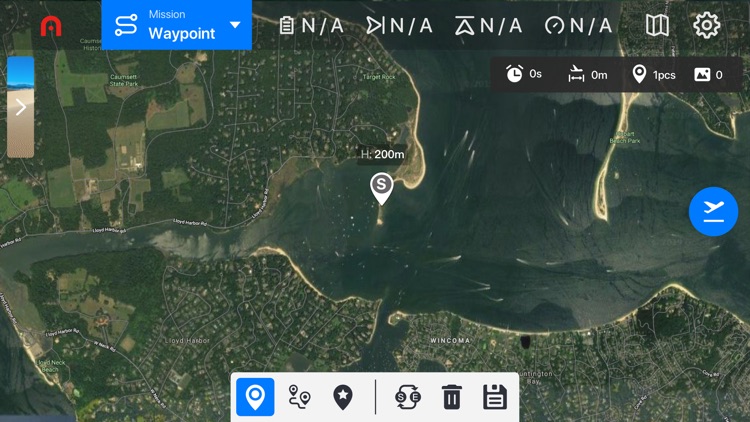
Task: Select the star point-of-interest marker tool
Action: point(342,397)
